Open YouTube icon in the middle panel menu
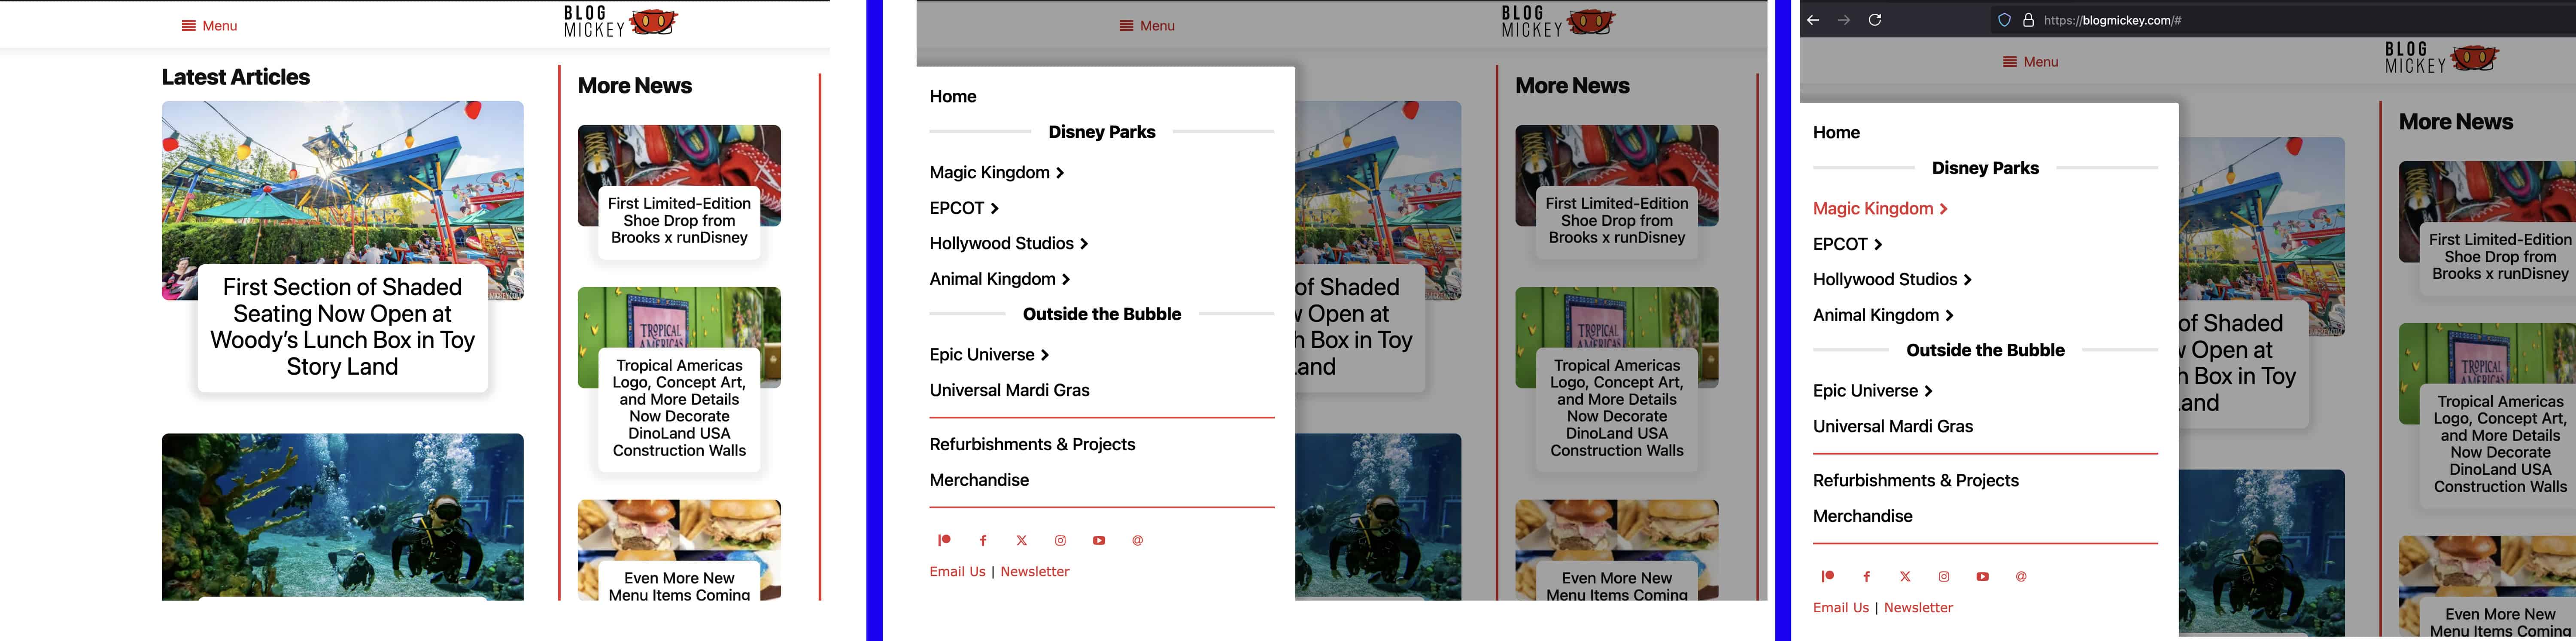This screenshot has width=2576, height=641. coord(1099,540)
